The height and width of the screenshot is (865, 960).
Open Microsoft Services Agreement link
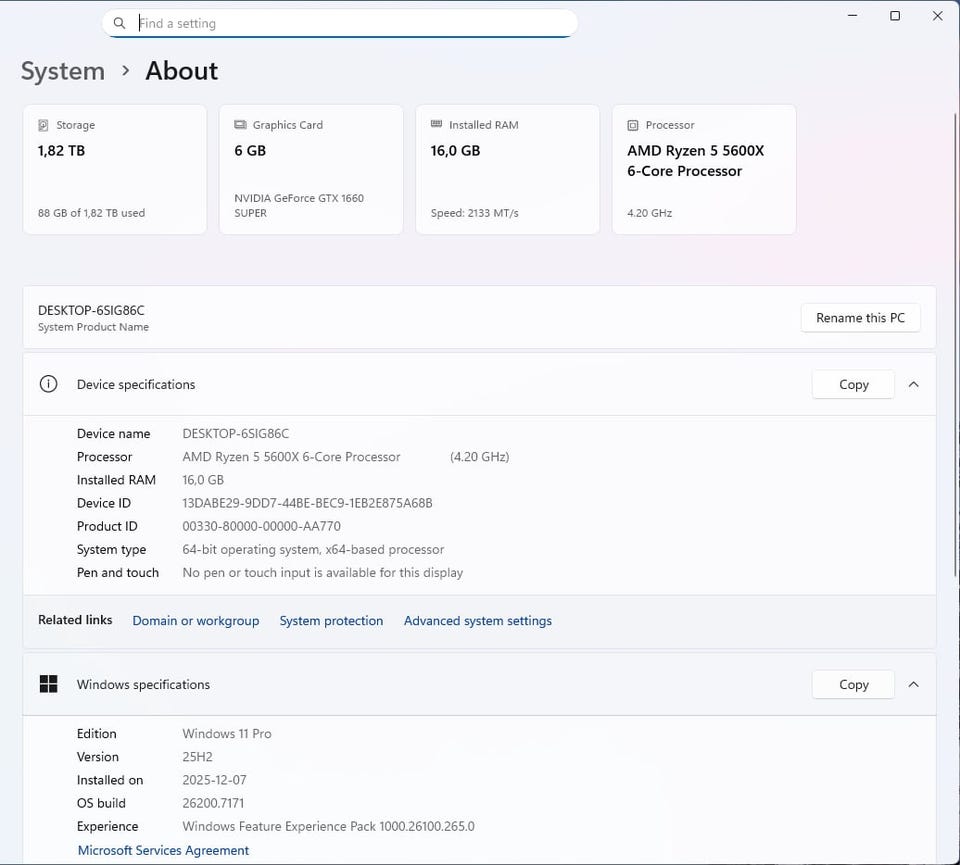[163, 850]
